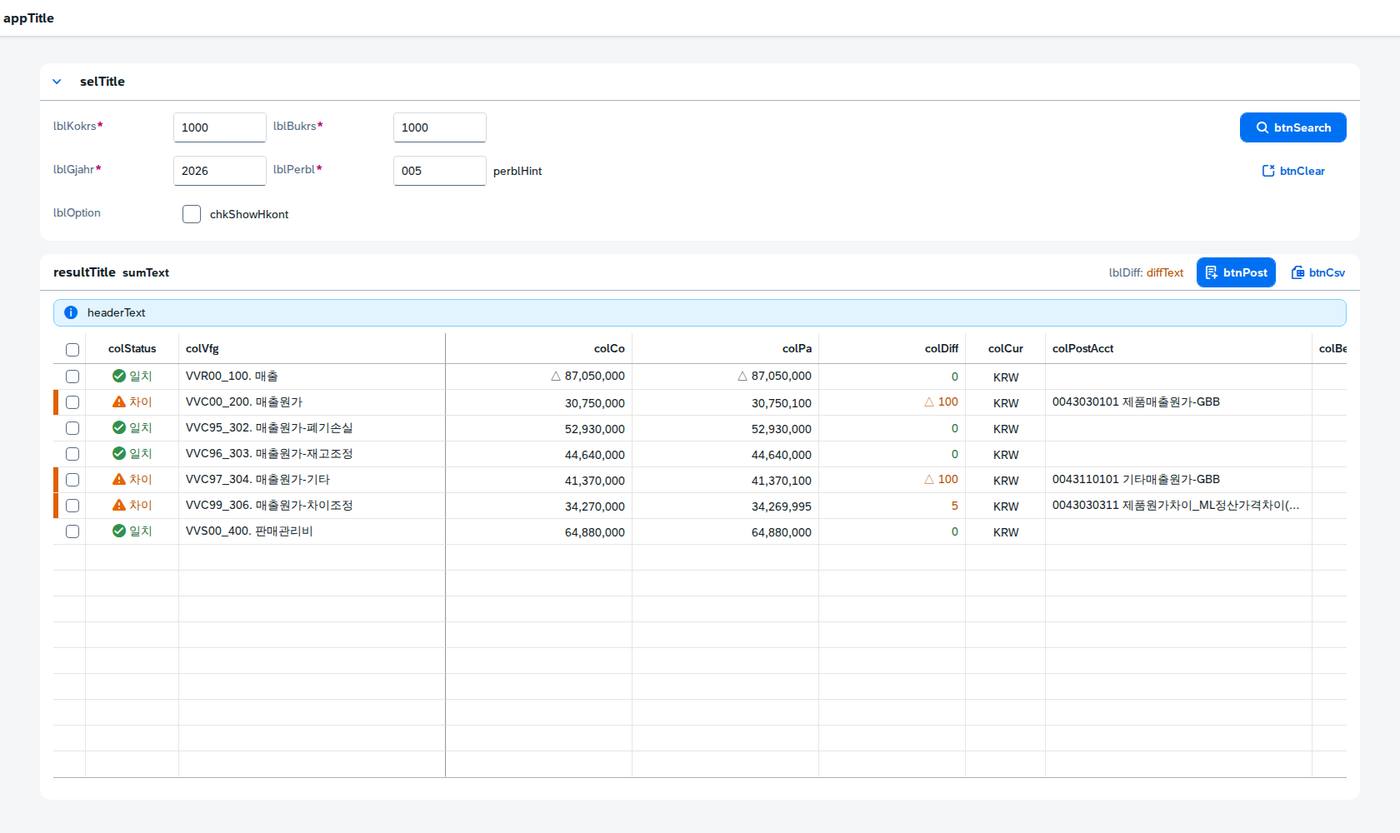Click colCo value 52,930,000
The image size is (1400, 833).
[594, 429]
